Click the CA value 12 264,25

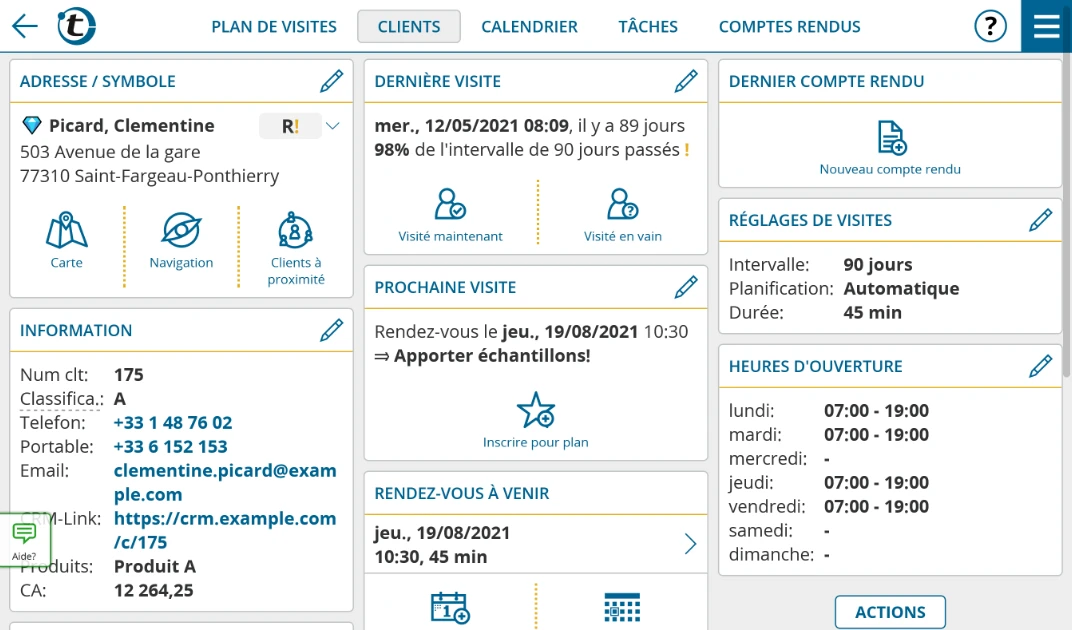click(154, 590)
